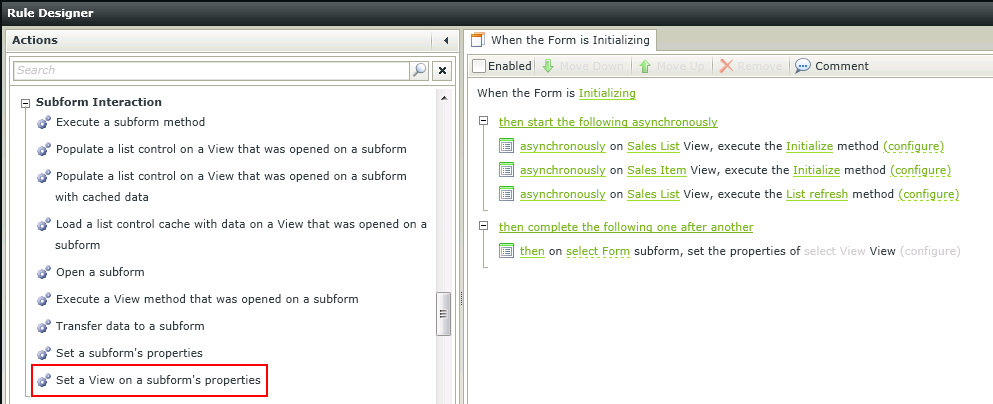Click in the Actions Search field
The height and width of the screenshot is (404, 993).
pyautogui.click(x=212, y=70)
